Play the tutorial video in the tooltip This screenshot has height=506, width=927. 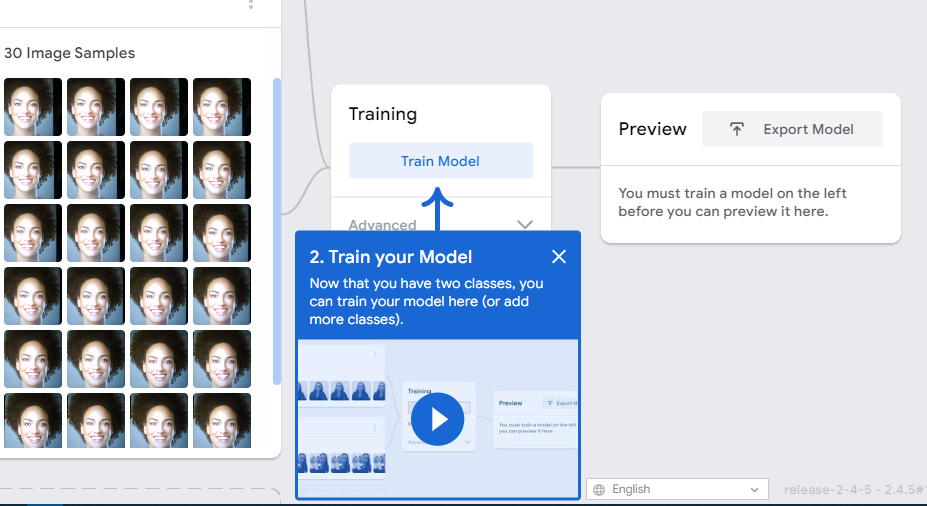coord(437,419)
